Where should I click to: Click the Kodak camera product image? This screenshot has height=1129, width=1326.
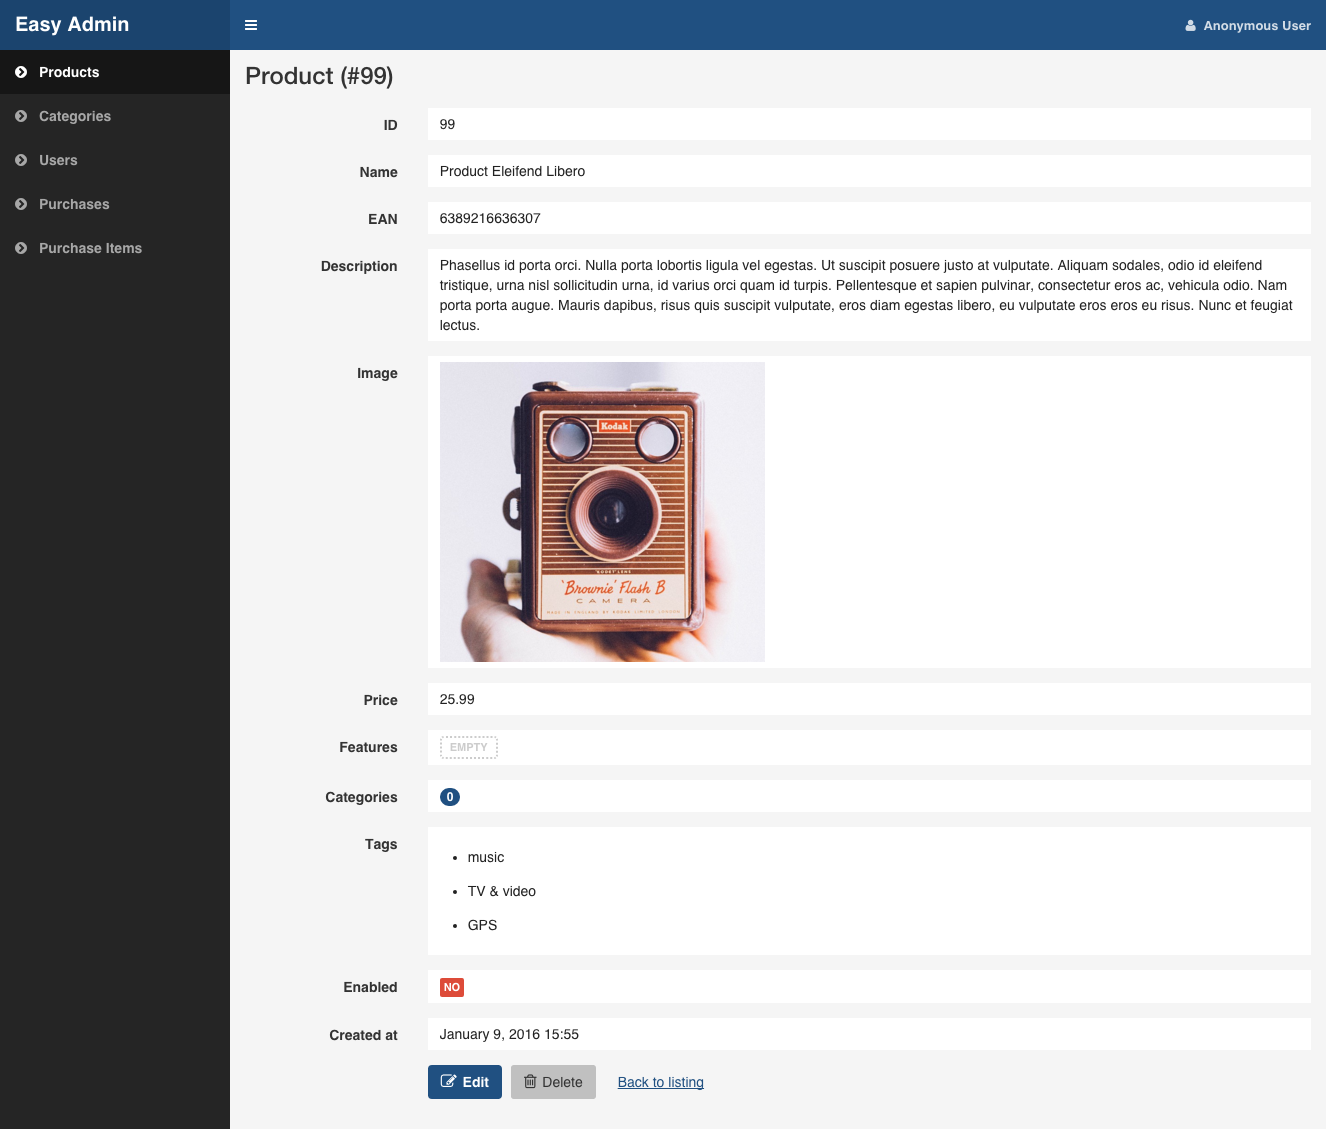(x=602, y=512)
